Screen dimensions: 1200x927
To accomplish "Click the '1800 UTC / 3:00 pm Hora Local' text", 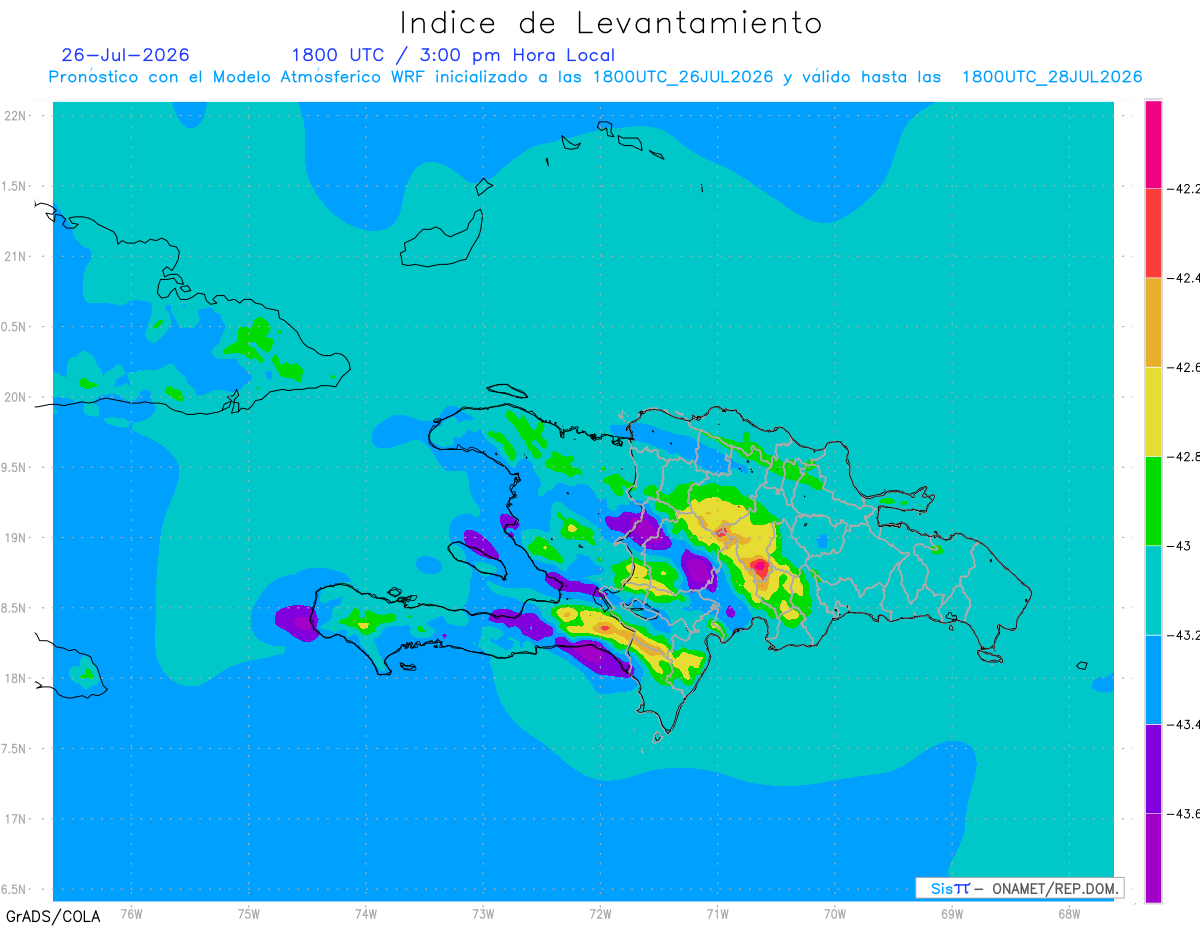I will point(453,55).
